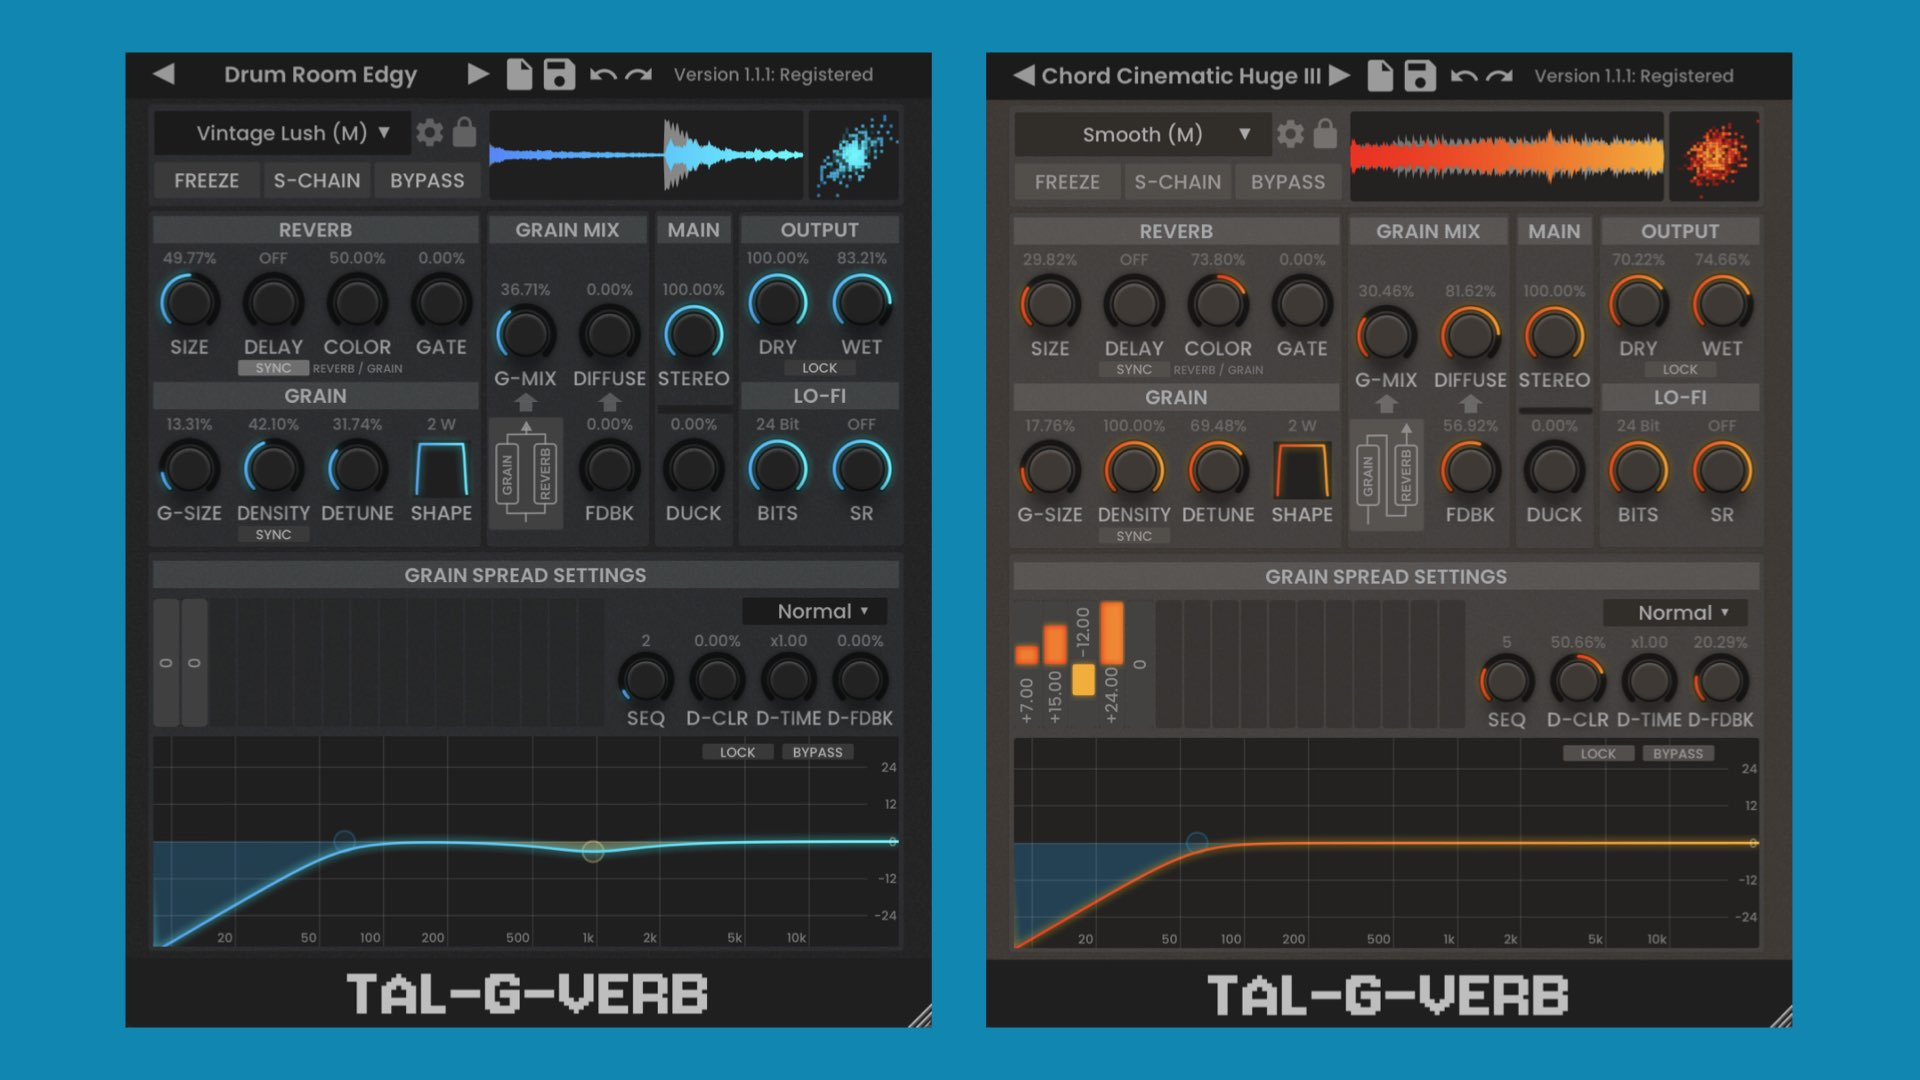This screenshot has width=1920, height=1080.
Task: Click the new preset file icon in right plugin
Action: (1380, 76)
